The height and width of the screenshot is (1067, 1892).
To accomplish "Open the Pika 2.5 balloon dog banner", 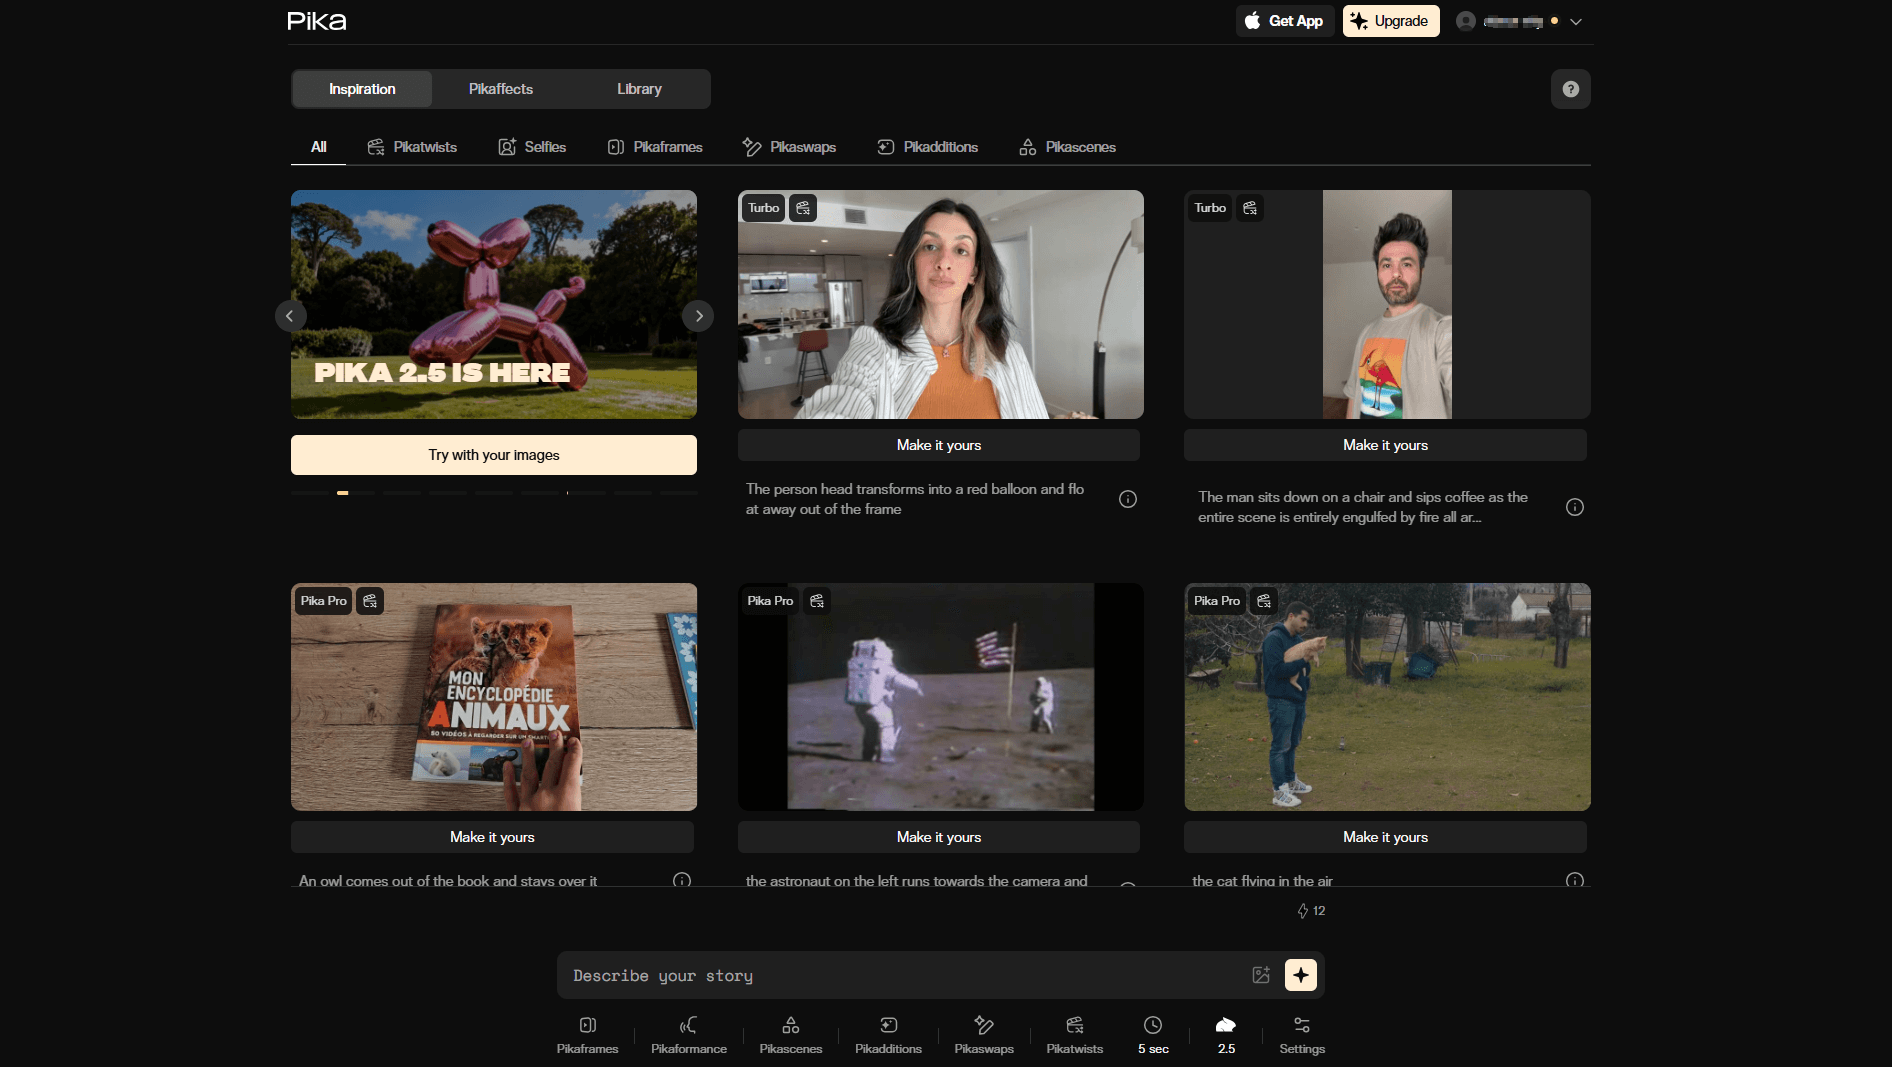I will pos(494,304).
